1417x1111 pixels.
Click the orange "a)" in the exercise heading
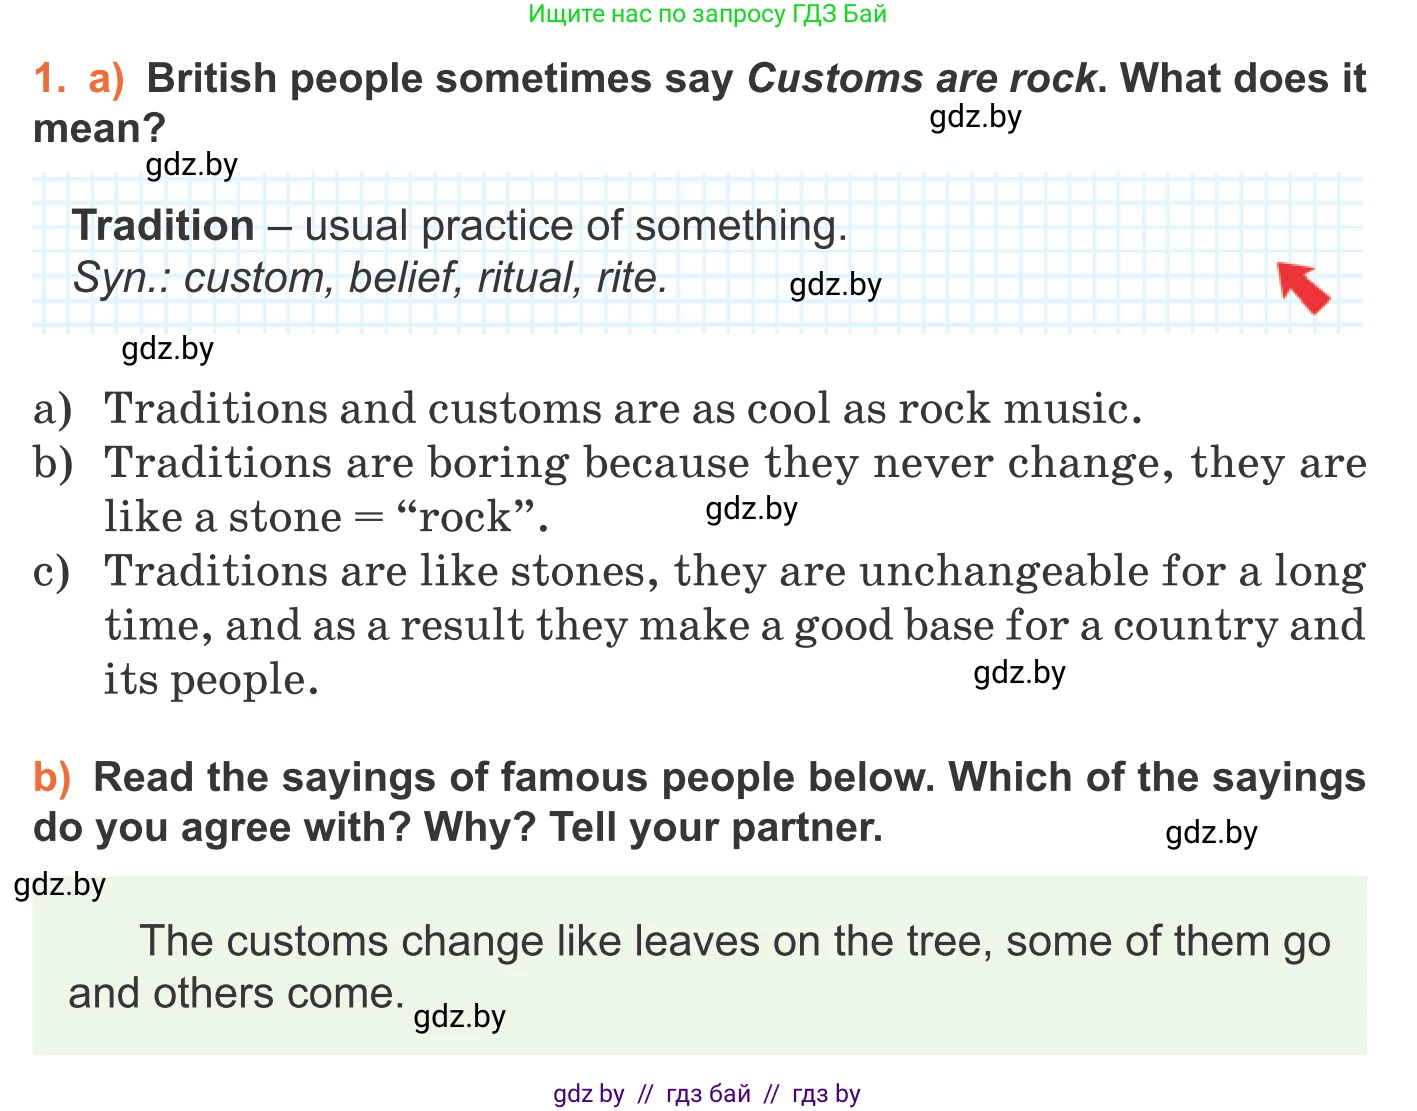pyautogui.click(x=106, y=79)
